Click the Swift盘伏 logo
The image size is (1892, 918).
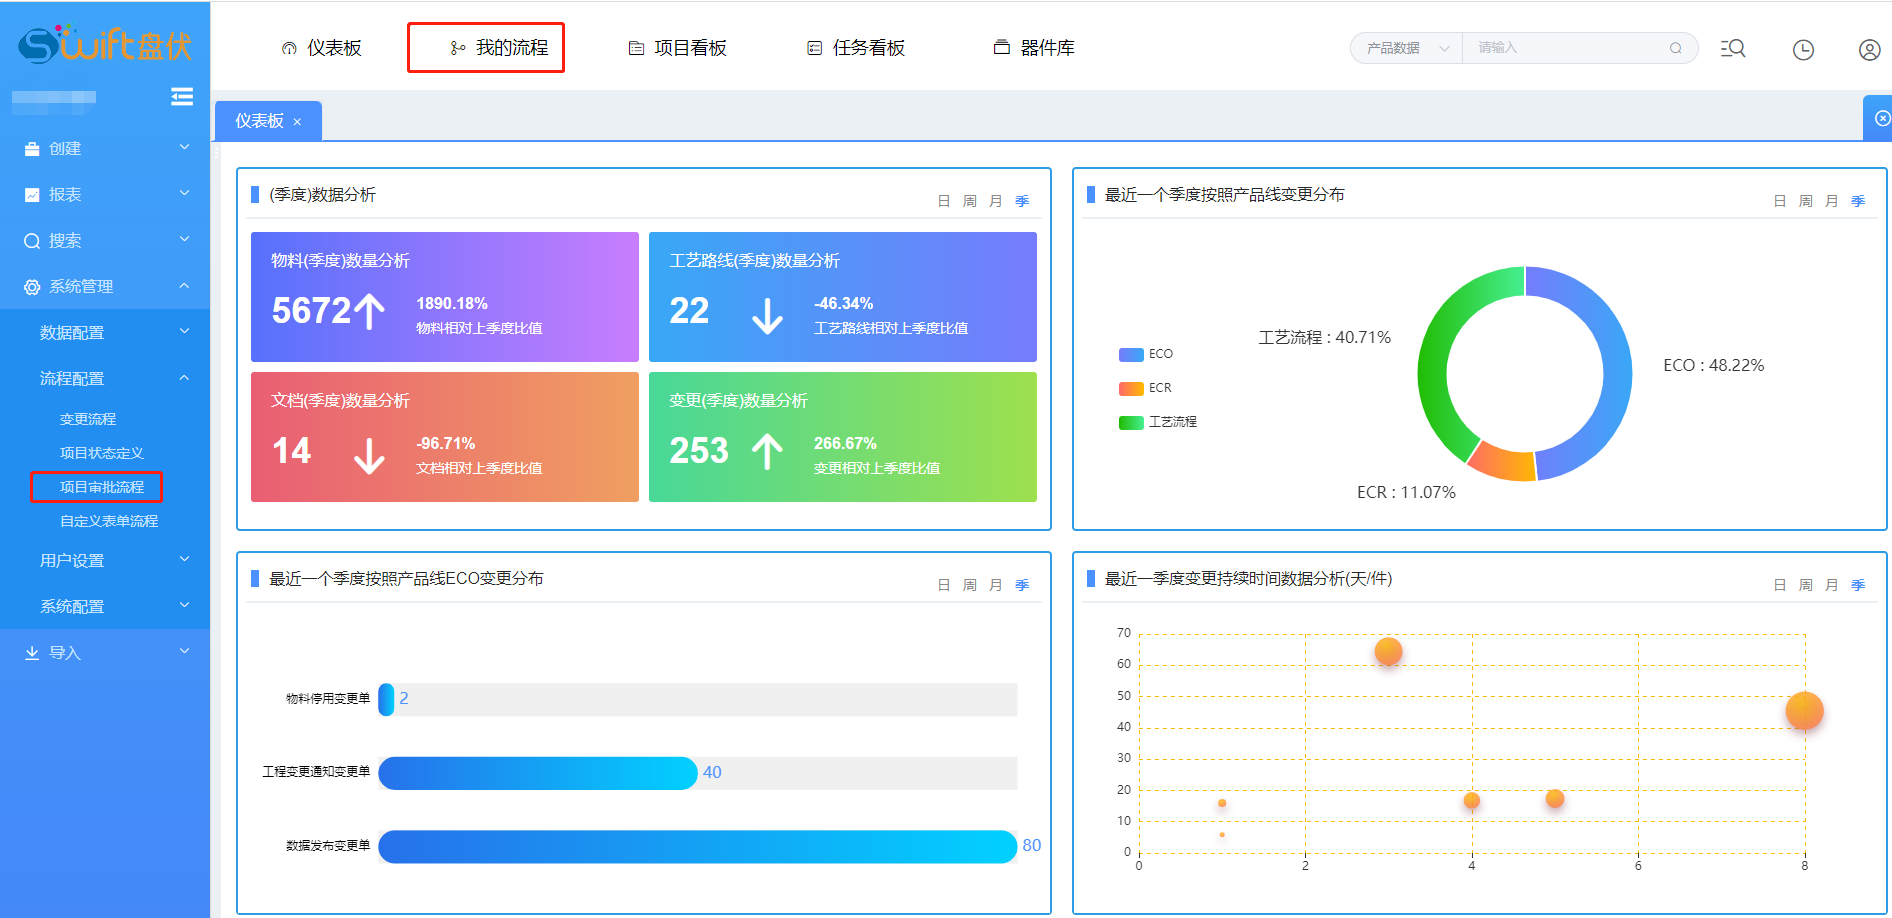(x=105, y=45)
